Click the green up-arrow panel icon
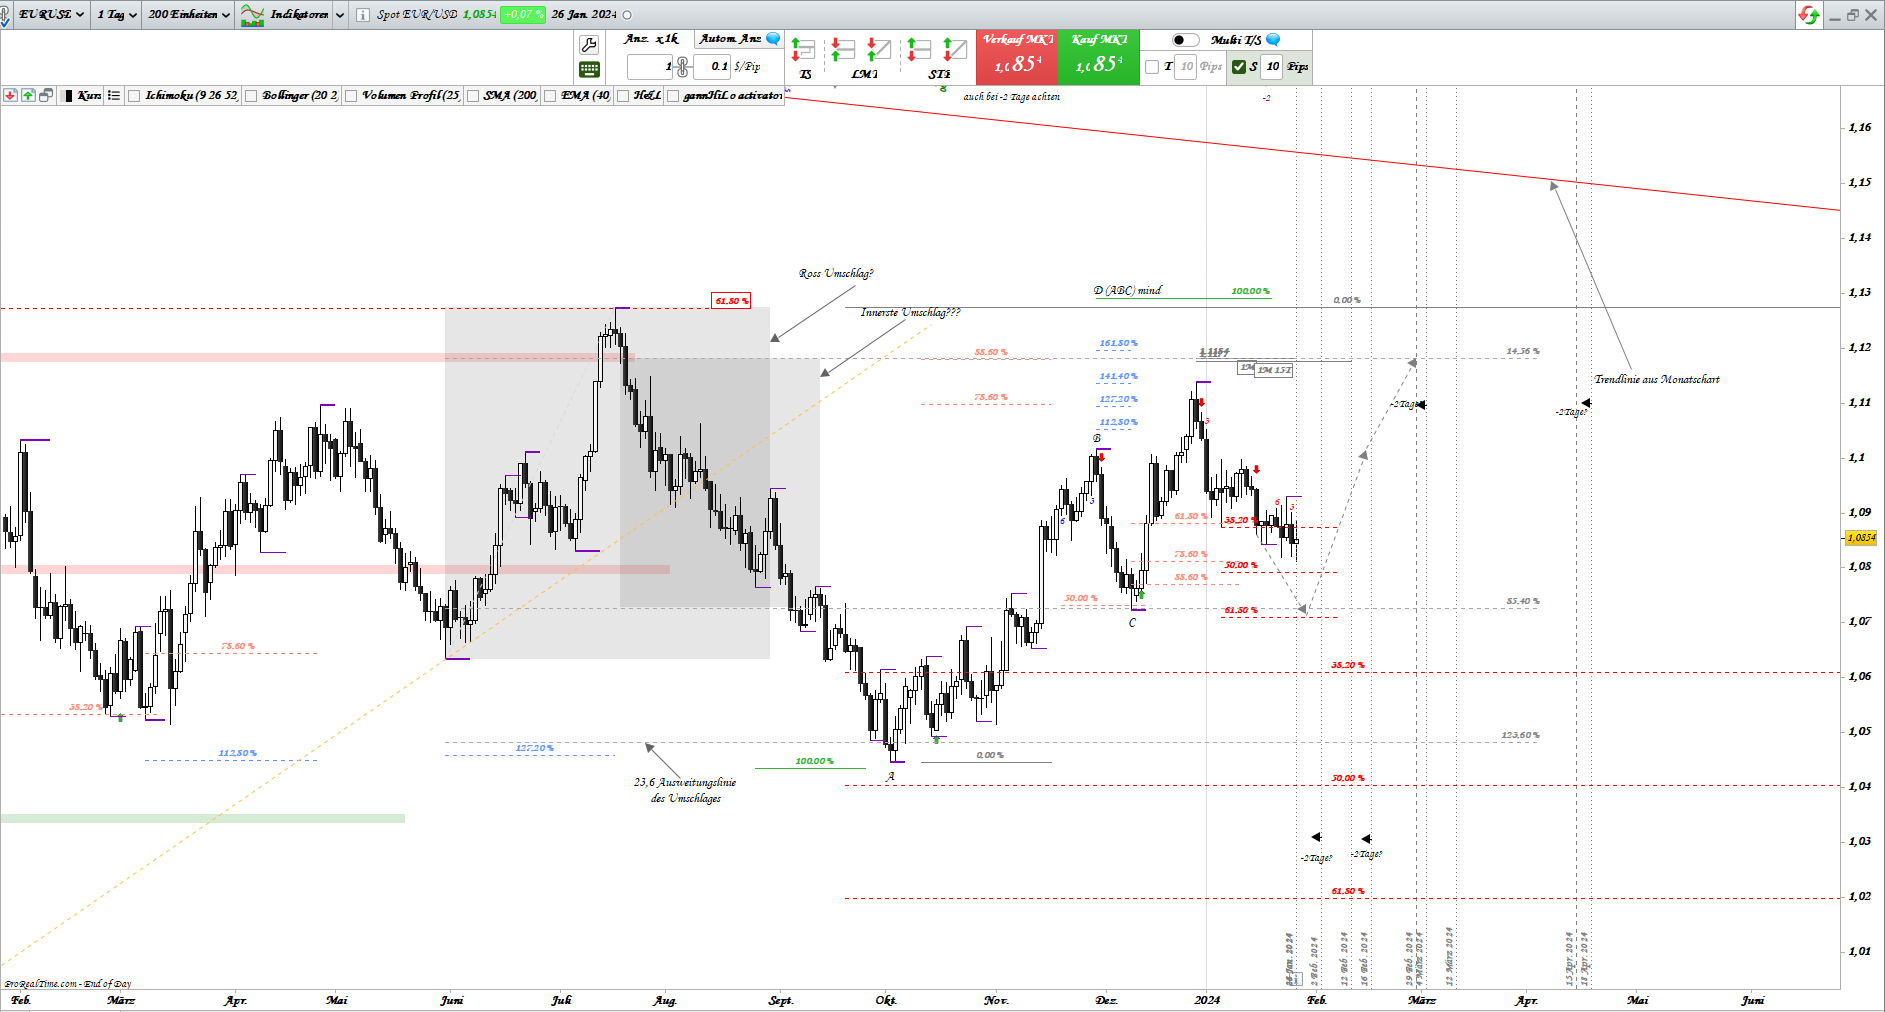 tap(28, 95)
